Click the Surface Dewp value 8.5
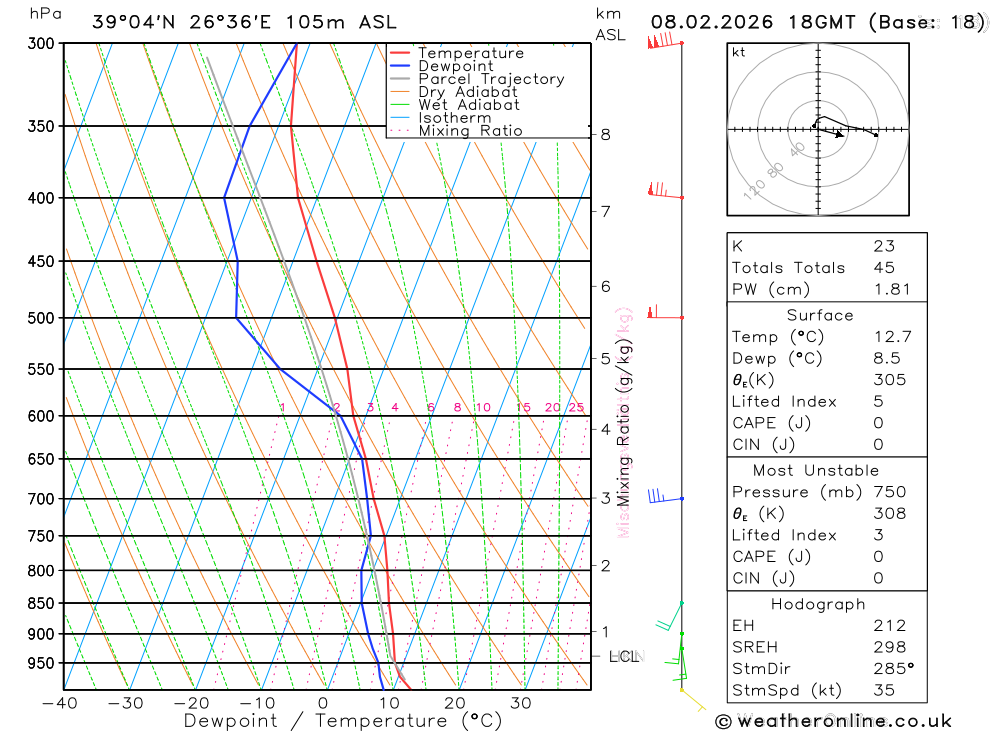 pyautogui.click(x=887, y=359)
